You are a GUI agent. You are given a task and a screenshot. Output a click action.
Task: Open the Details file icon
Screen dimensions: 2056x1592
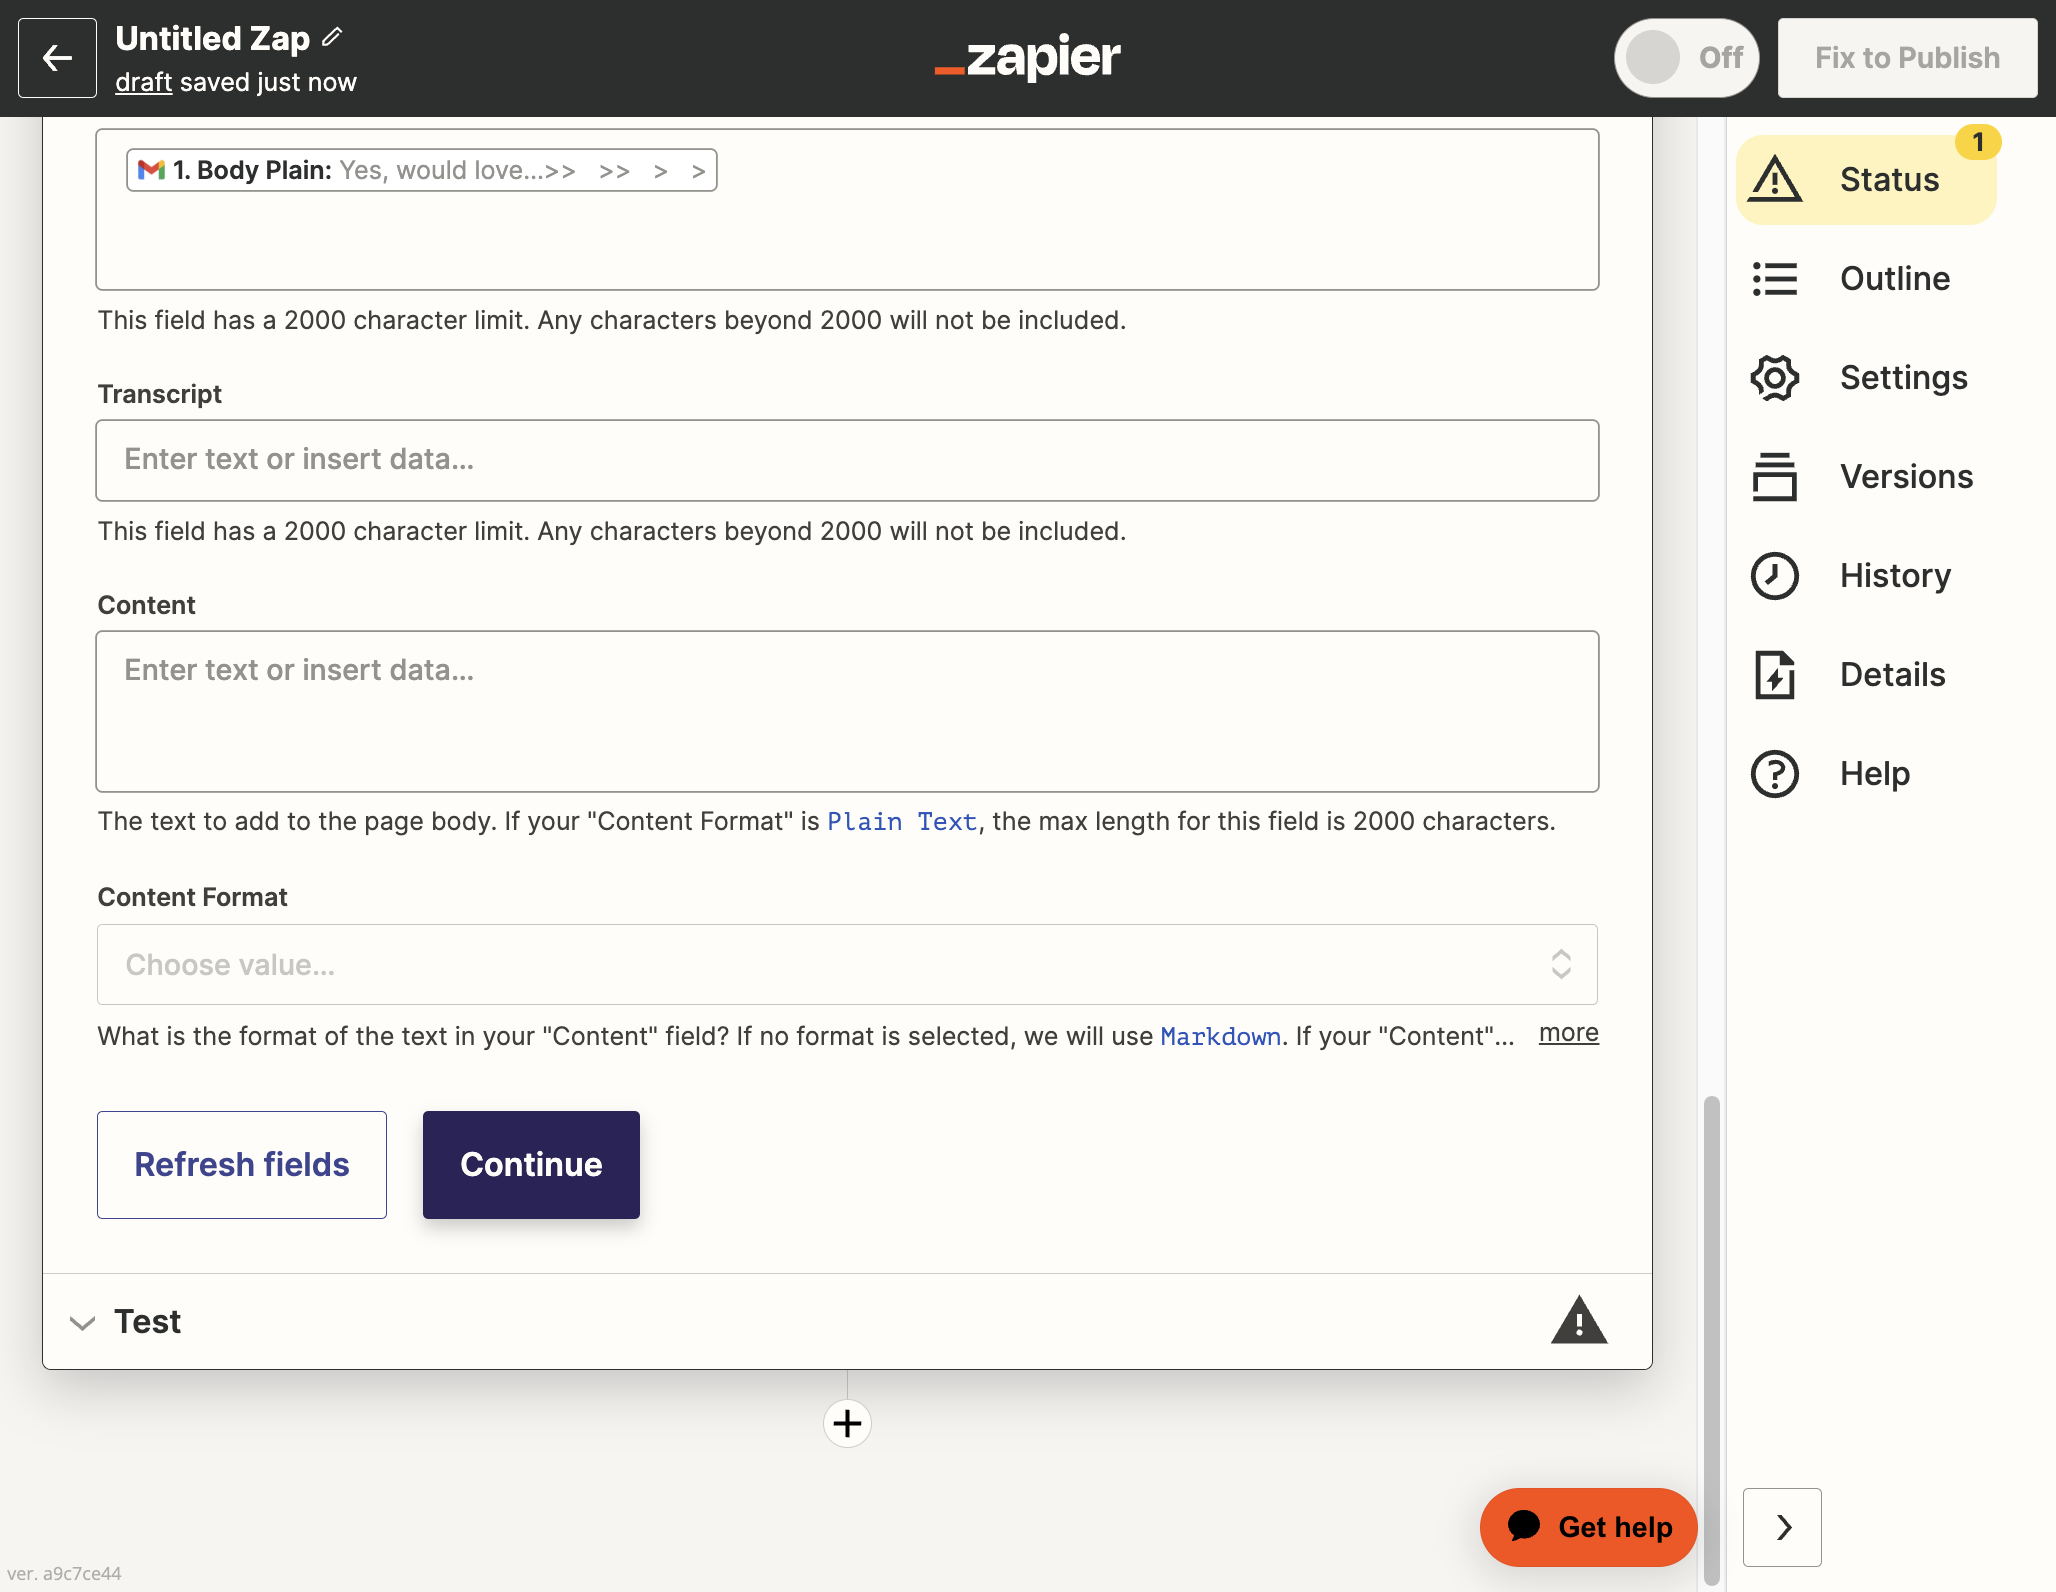tap(1775, 675)
